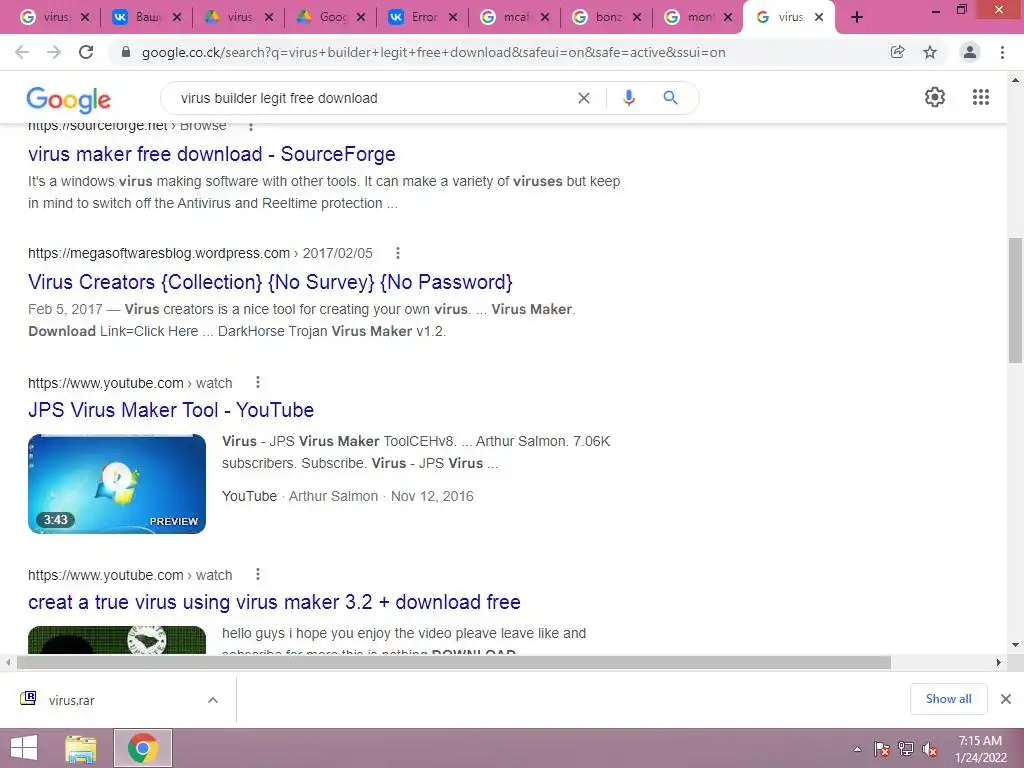The image size is (1024, 768).
Task: Click the megasoftwaresblog.wordpress.com URL text
Action: click(159, 253)
